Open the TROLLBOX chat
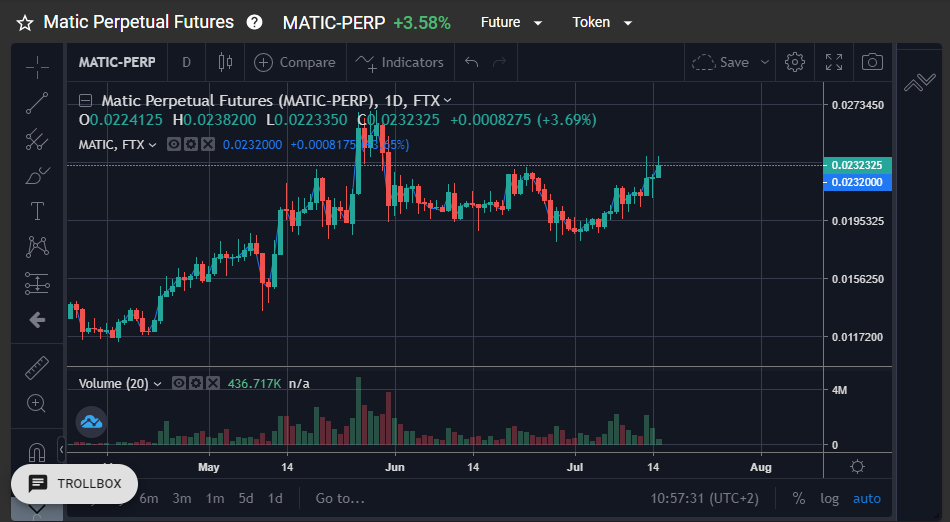This screenshot has height=522, width=950. 75,483
